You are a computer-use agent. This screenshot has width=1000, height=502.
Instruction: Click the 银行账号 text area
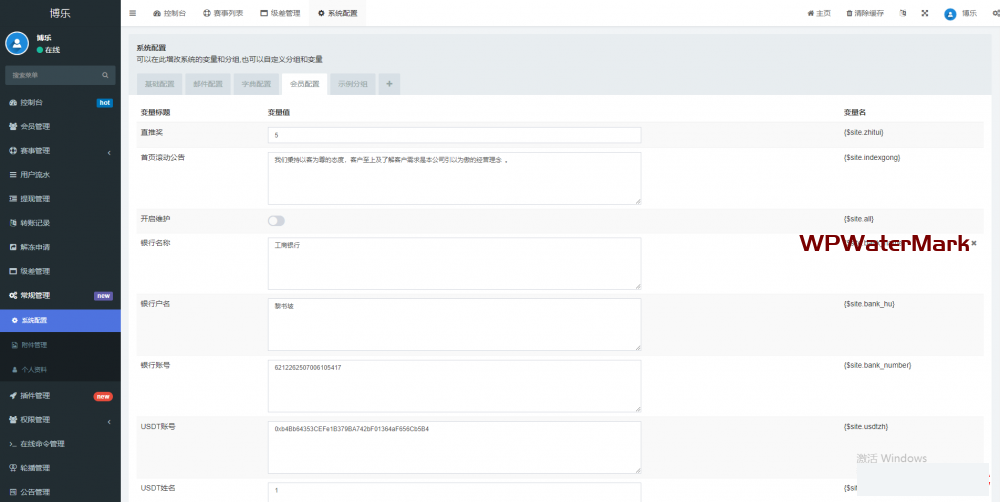point(454,385)
